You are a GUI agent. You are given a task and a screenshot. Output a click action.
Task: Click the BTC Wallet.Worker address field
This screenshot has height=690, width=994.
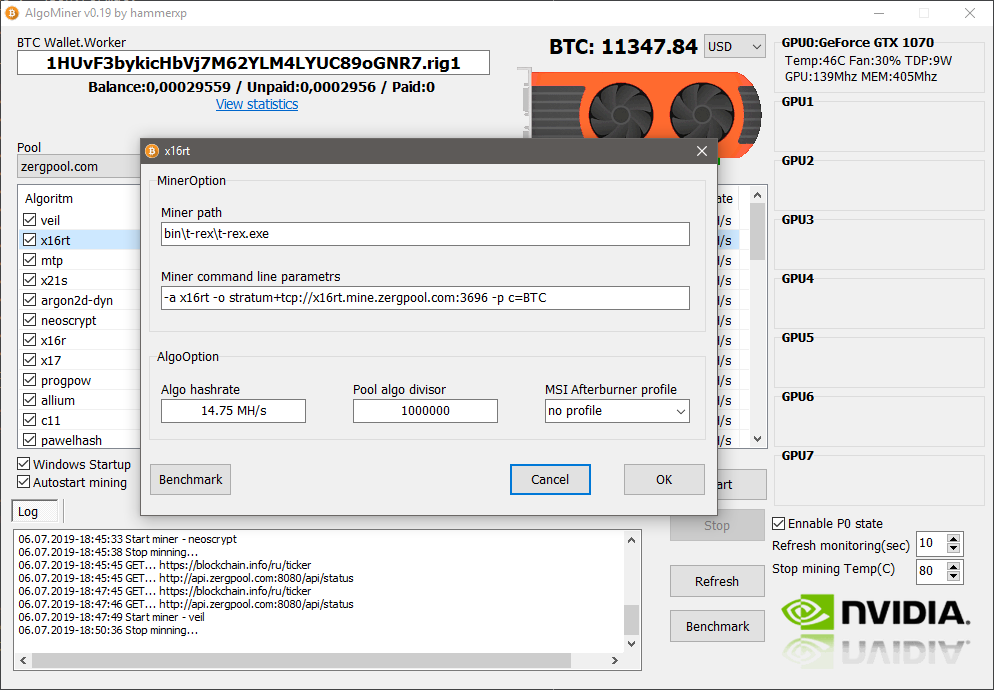[x=253, y=63]
